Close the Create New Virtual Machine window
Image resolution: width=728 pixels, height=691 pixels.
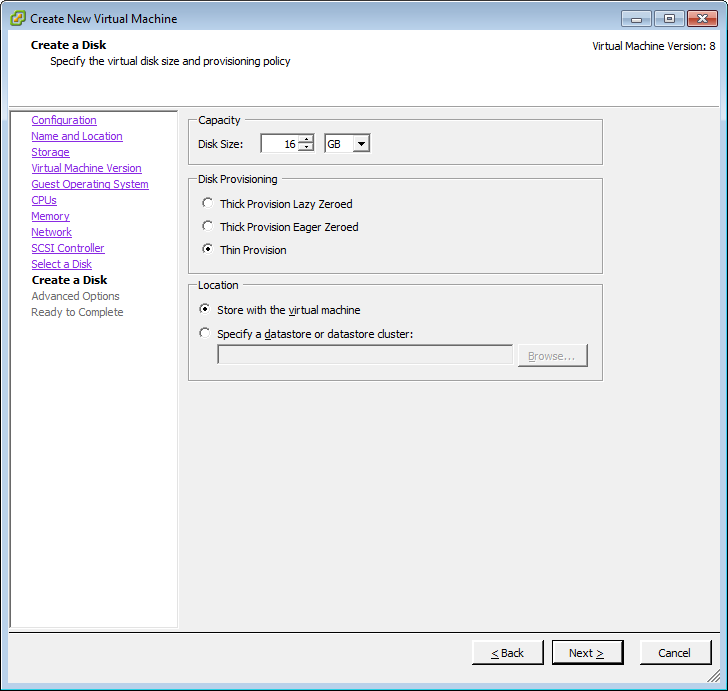click(703, 19)
